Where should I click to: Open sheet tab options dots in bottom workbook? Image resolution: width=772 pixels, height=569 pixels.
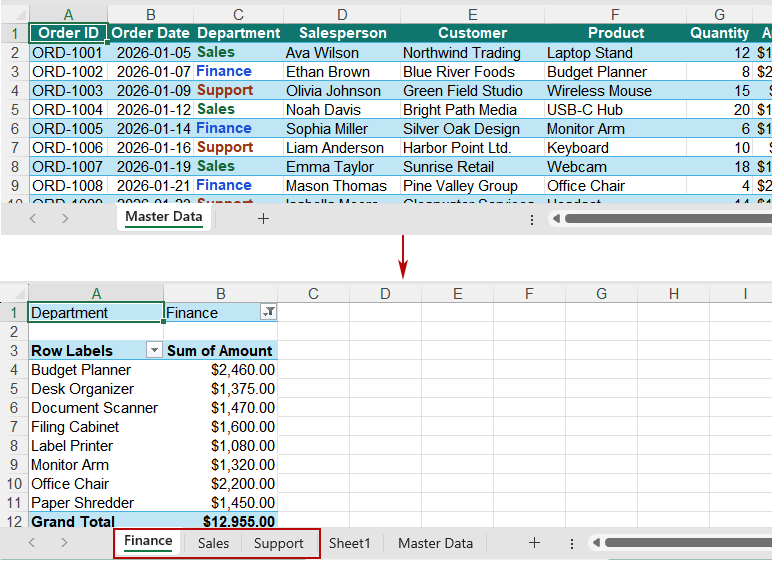coord(572,543)
